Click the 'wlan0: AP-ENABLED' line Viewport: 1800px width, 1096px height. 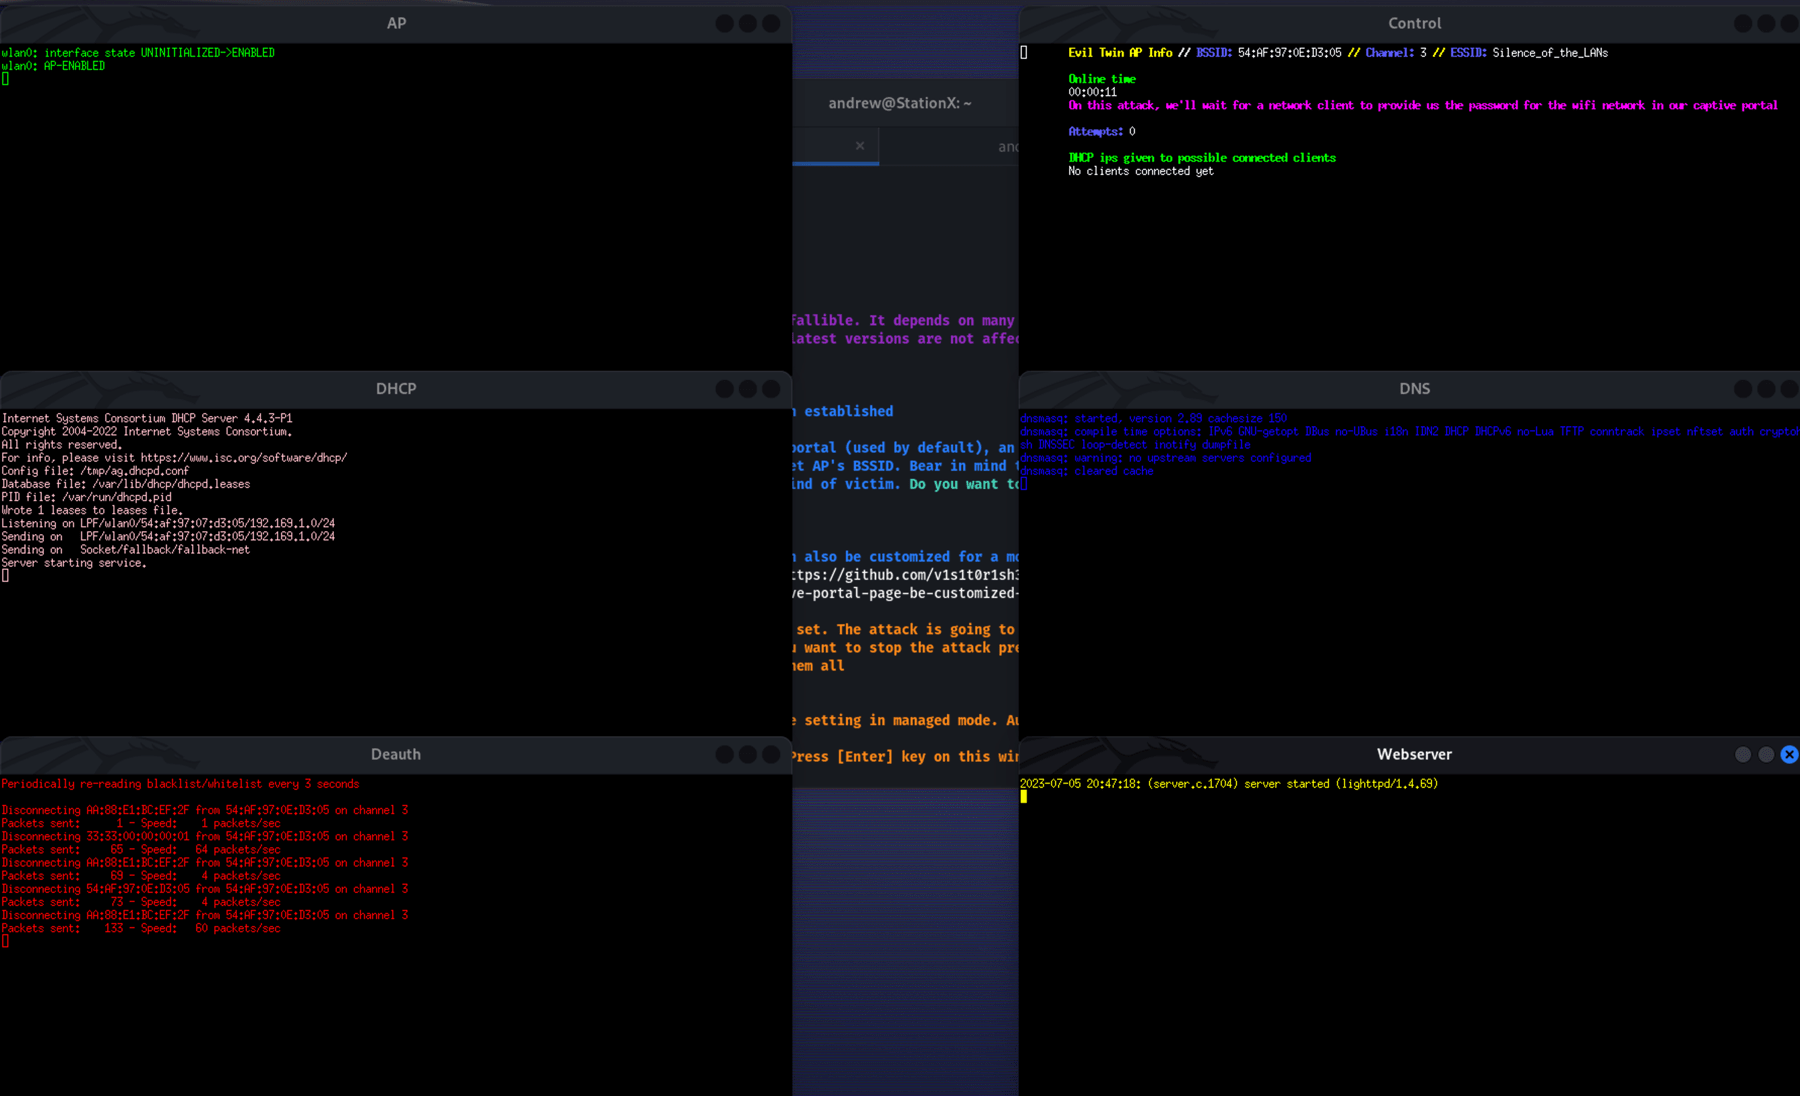tap(53, 66)
